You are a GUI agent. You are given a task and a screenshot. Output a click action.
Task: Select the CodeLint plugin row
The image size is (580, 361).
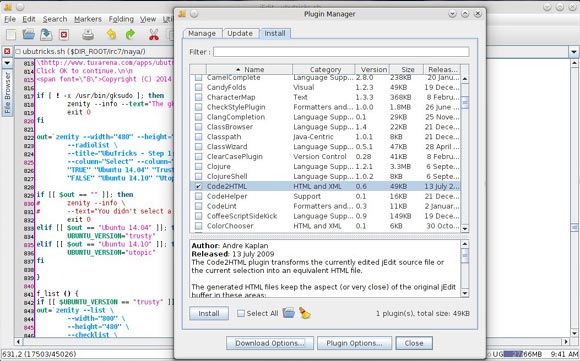point(325,206)
